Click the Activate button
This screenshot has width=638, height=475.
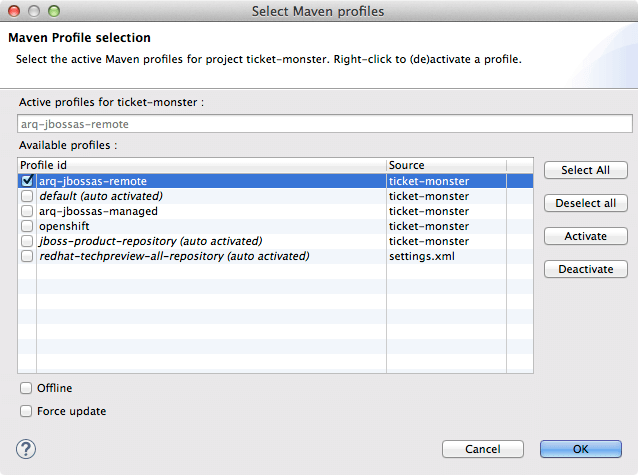tap(585, 236)
